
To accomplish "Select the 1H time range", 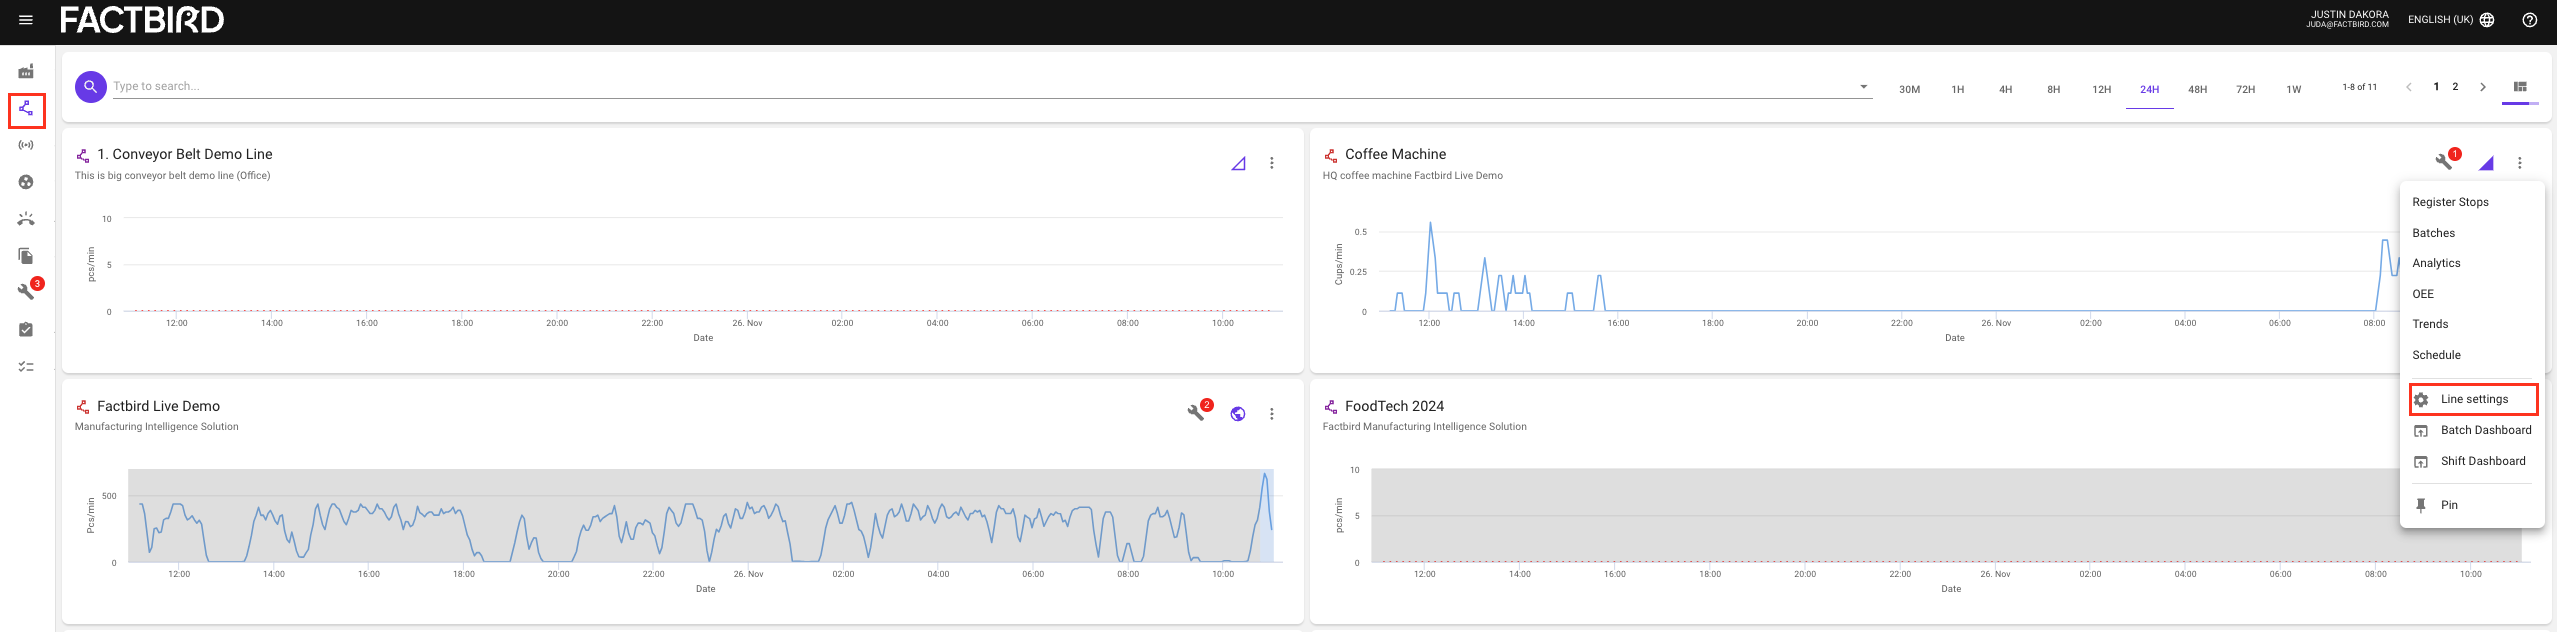I will coord(1957,89).
